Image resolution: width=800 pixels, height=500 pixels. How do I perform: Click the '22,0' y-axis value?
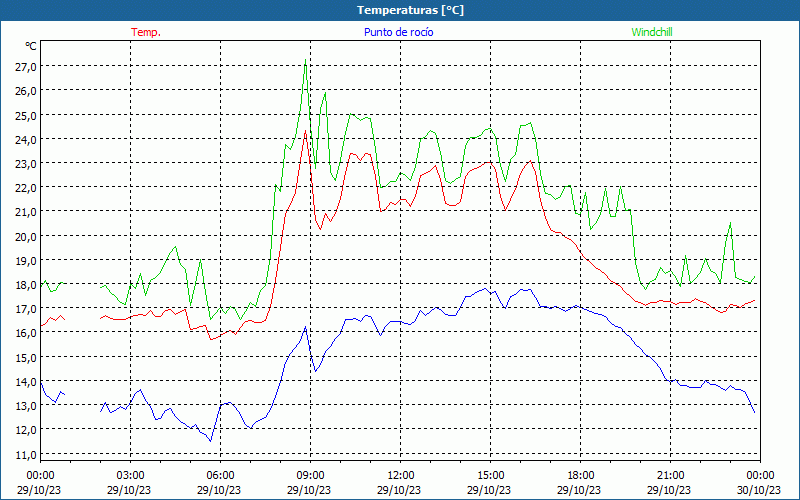(x=26, y=188)
